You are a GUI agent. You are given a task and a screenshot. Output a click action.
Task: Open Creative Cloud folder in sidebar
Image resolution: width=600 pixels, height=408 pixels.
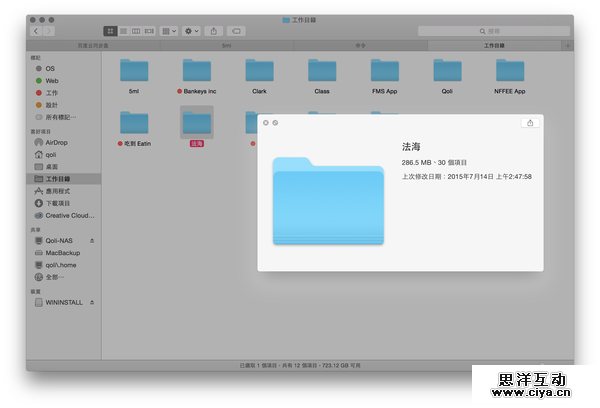64,215
